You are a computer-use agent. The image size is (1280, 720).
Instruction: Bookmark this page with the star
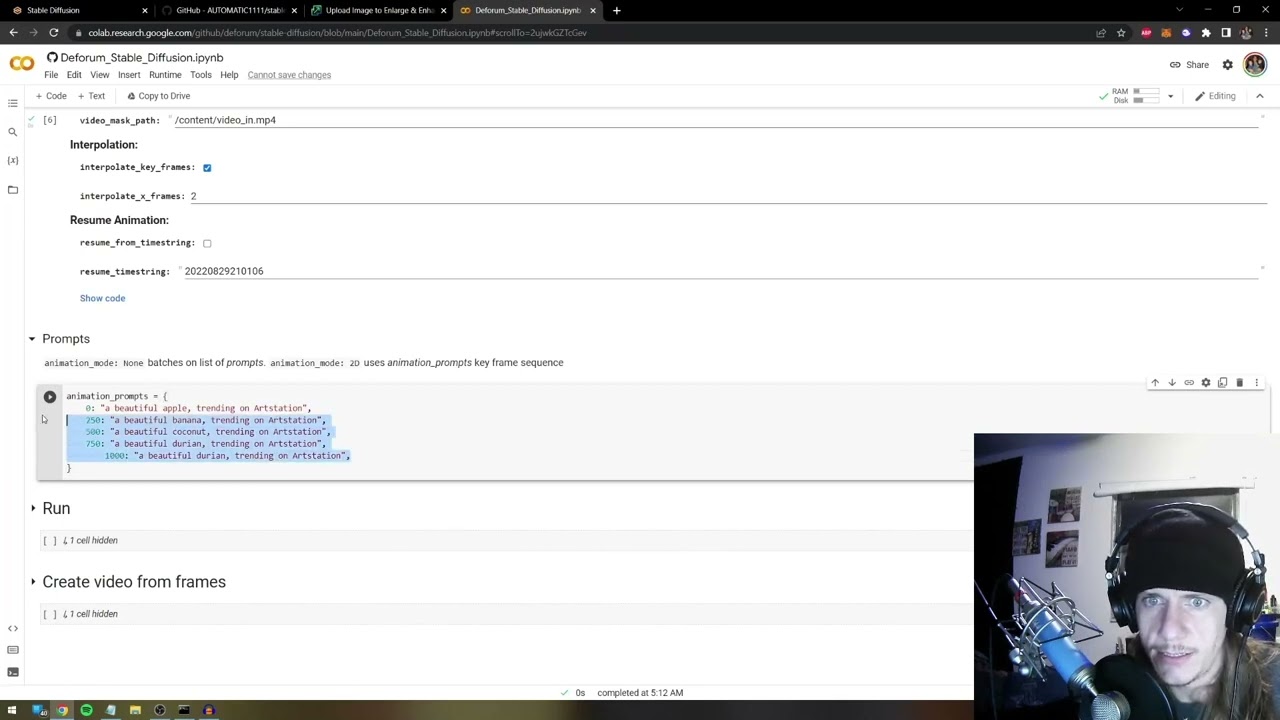[x=1121, y=33]
